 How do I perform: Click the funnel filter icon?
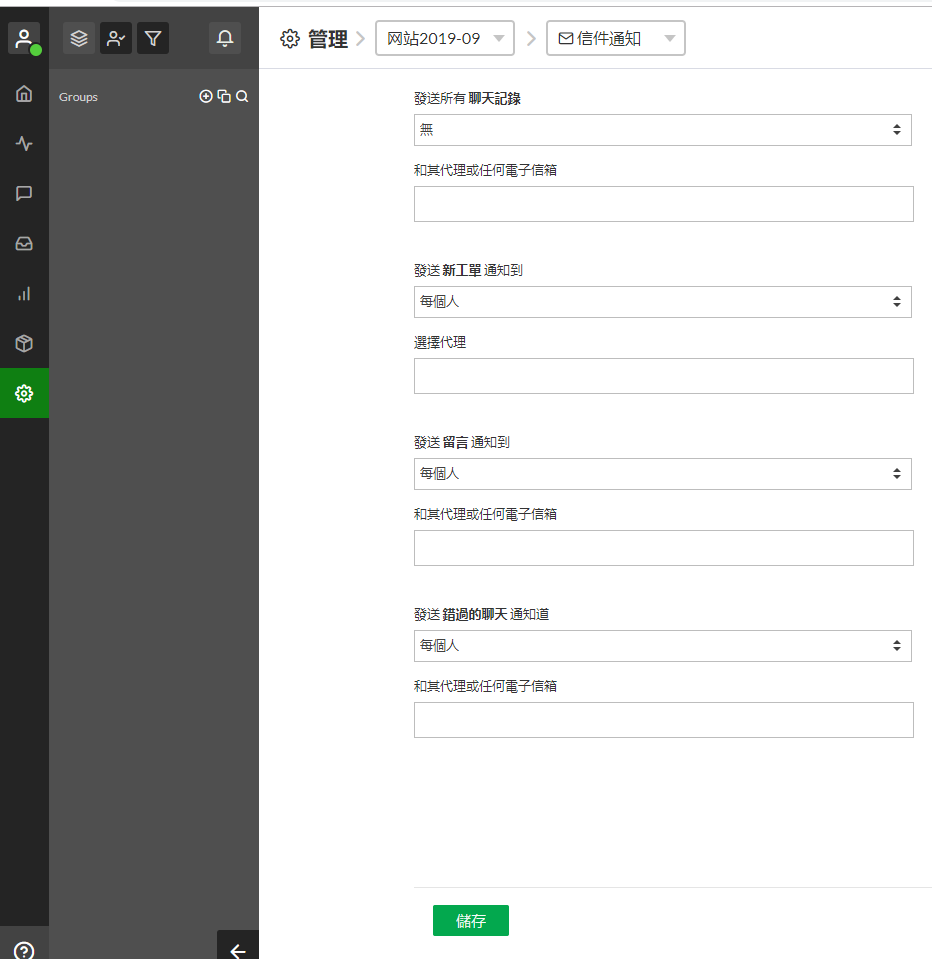pos(153,38)
